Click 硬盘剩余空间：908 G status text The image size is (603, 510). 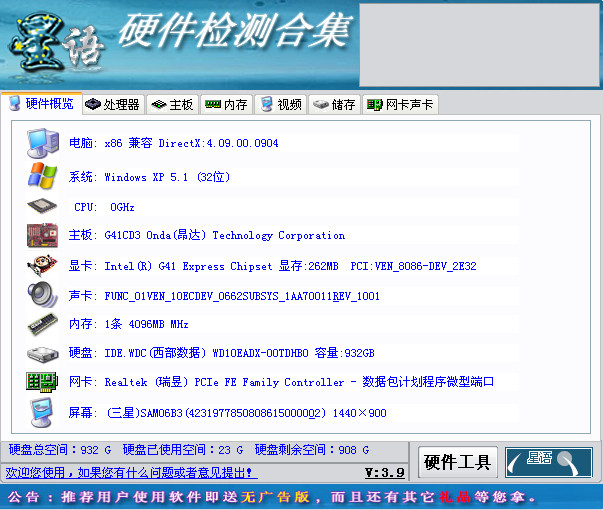tap(312, 450)
